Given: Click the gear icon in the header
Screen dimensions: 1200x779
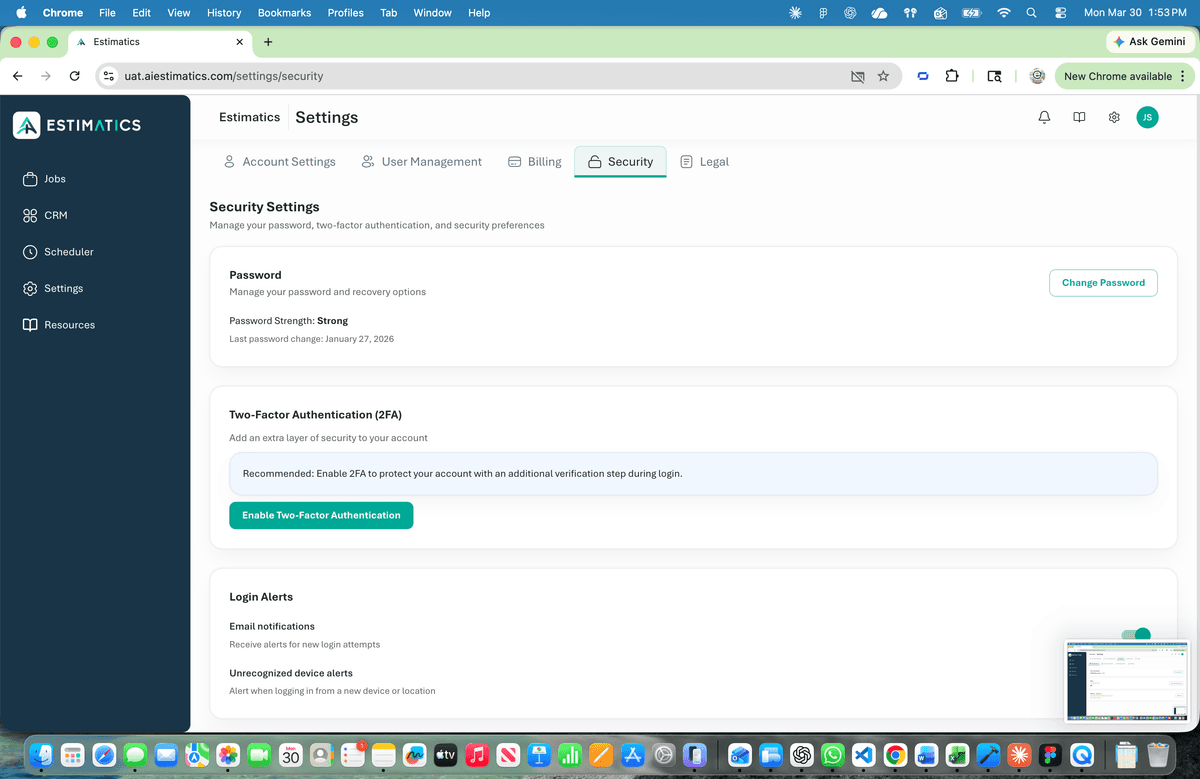Looking at the screenshot, I should pyautogui.click(x=1114, y=117).
